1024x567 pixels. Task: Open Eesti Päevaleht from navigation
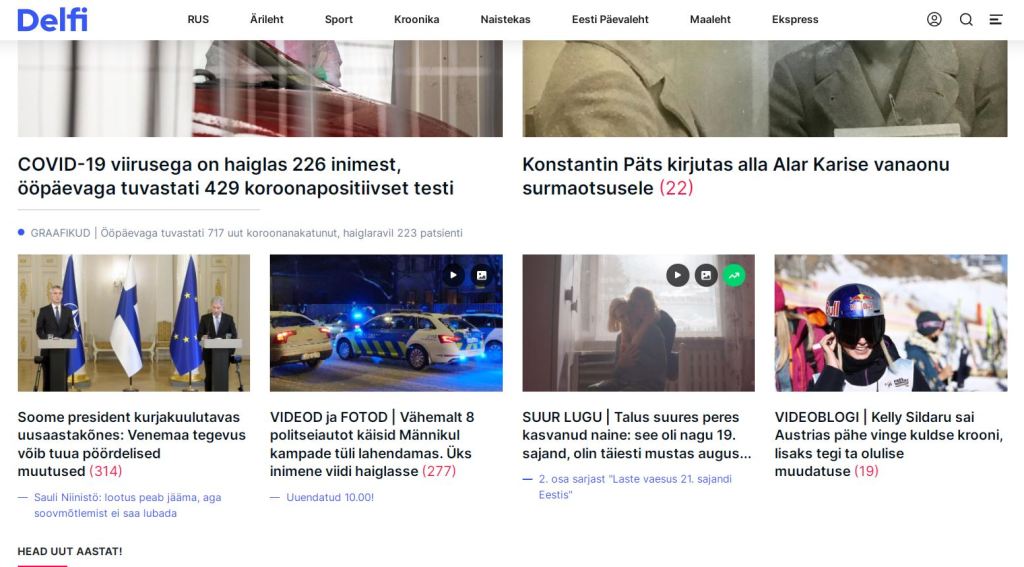tap(610, 20)
